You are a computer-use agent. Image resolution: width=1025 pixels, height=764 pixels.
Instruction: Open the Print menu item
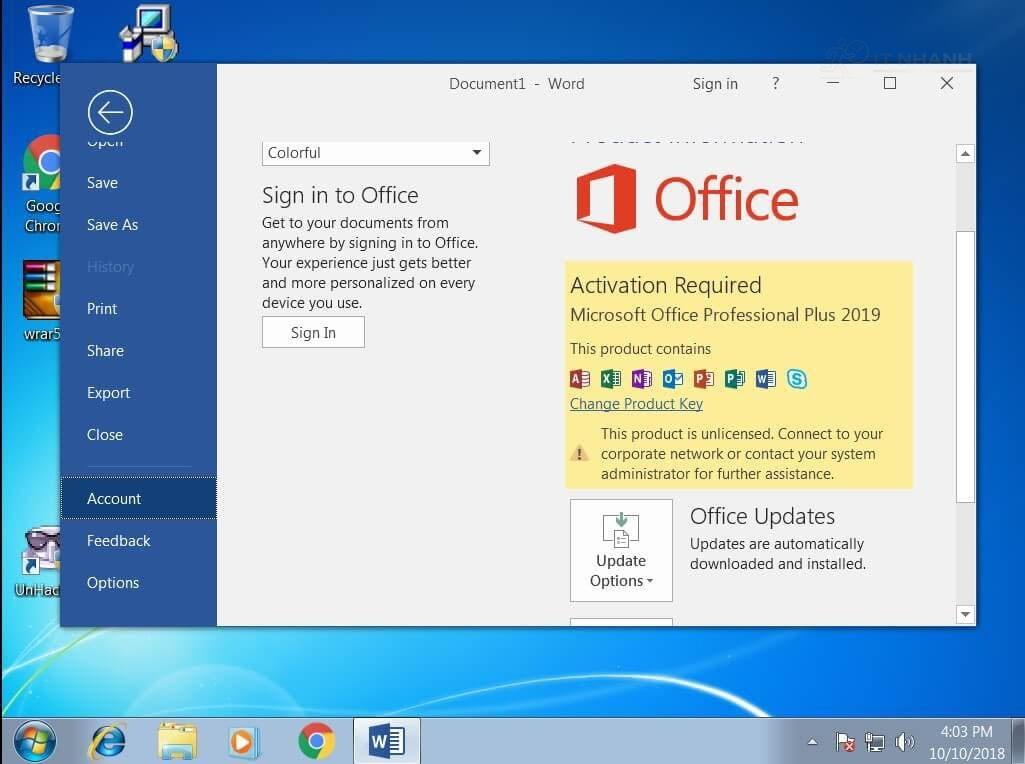[102, 309]
